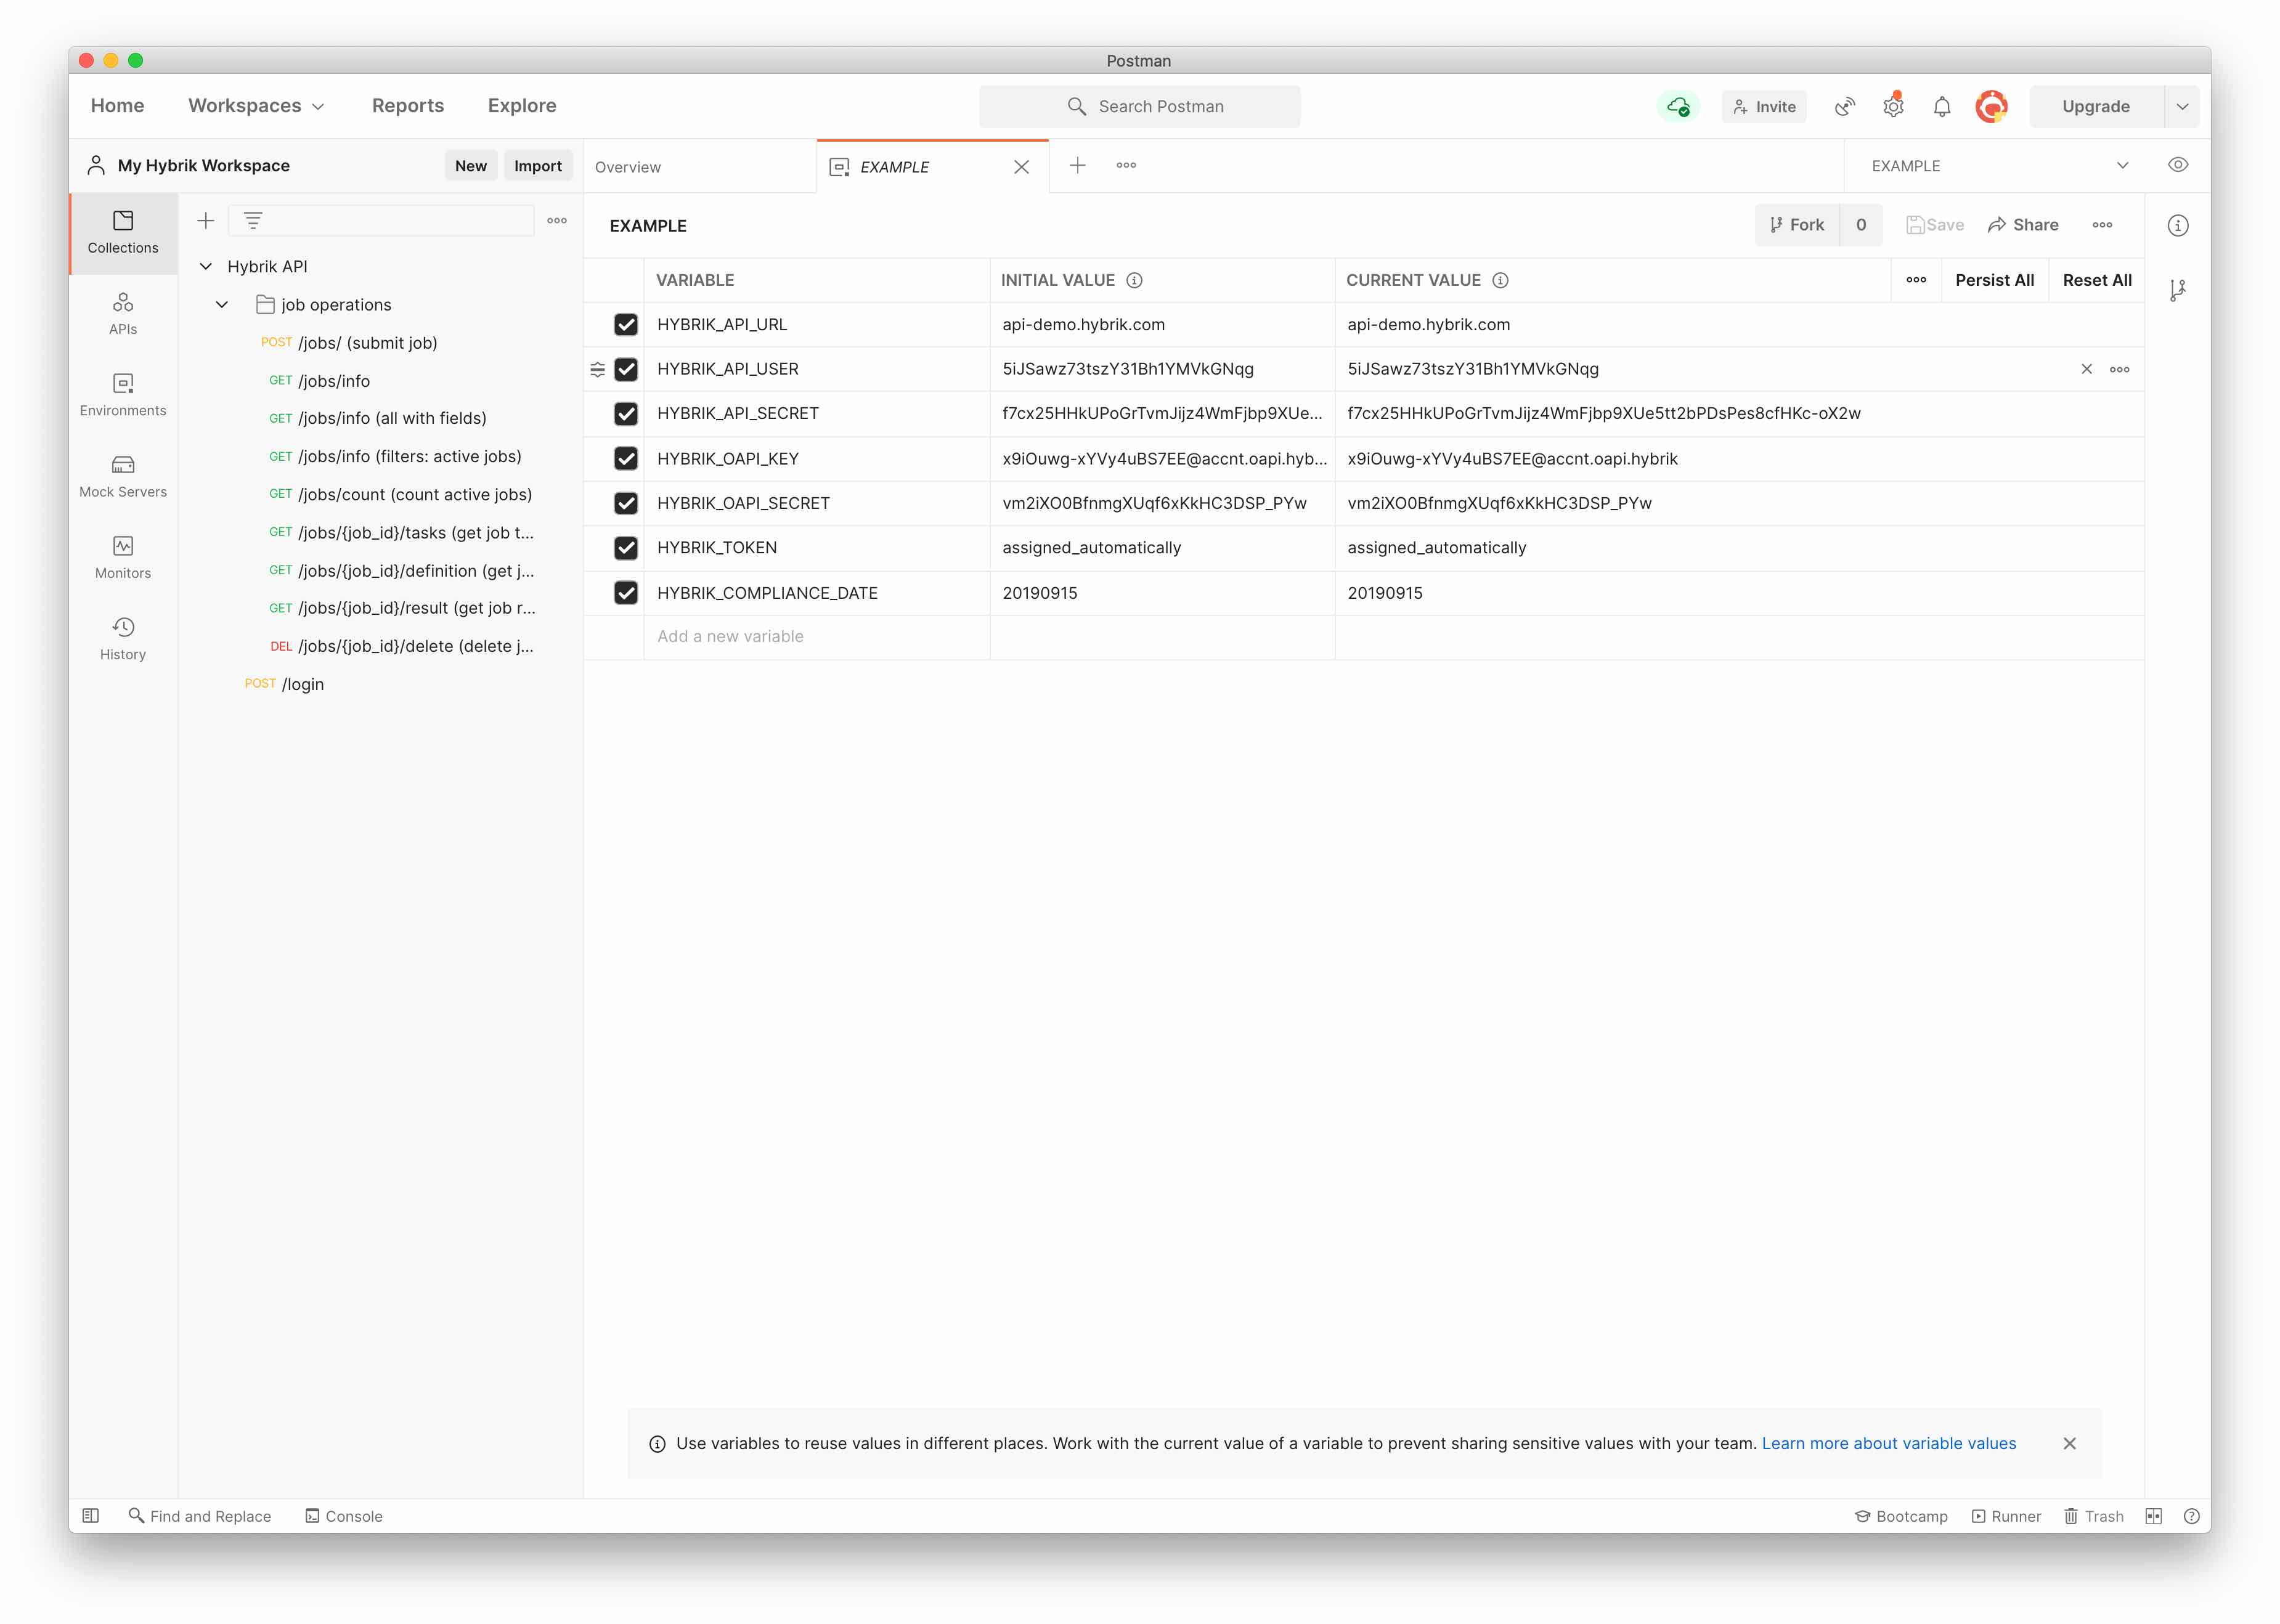Uncheck the HYBRIK_OAPI_KEY variable
Screen dimensions: 2280x1624
[x=626, y=458]
